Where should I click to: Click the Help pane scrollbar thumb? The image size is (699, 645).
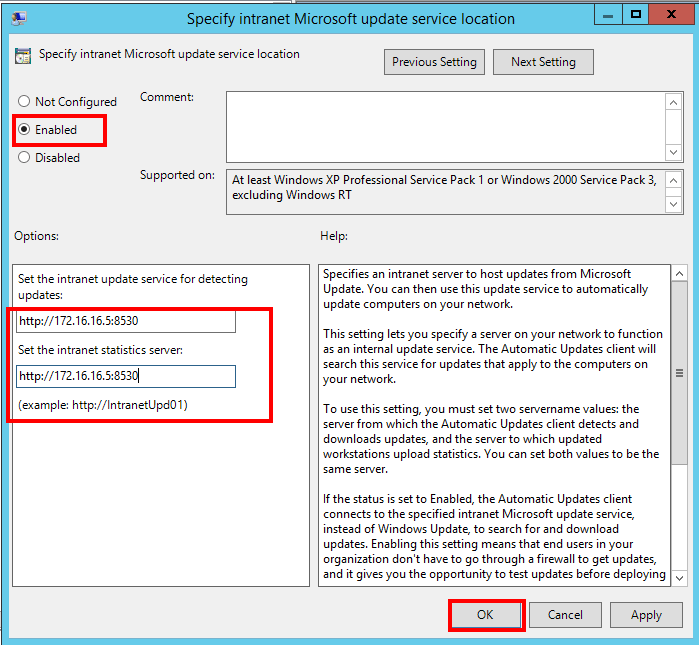[x=679, y=373]
